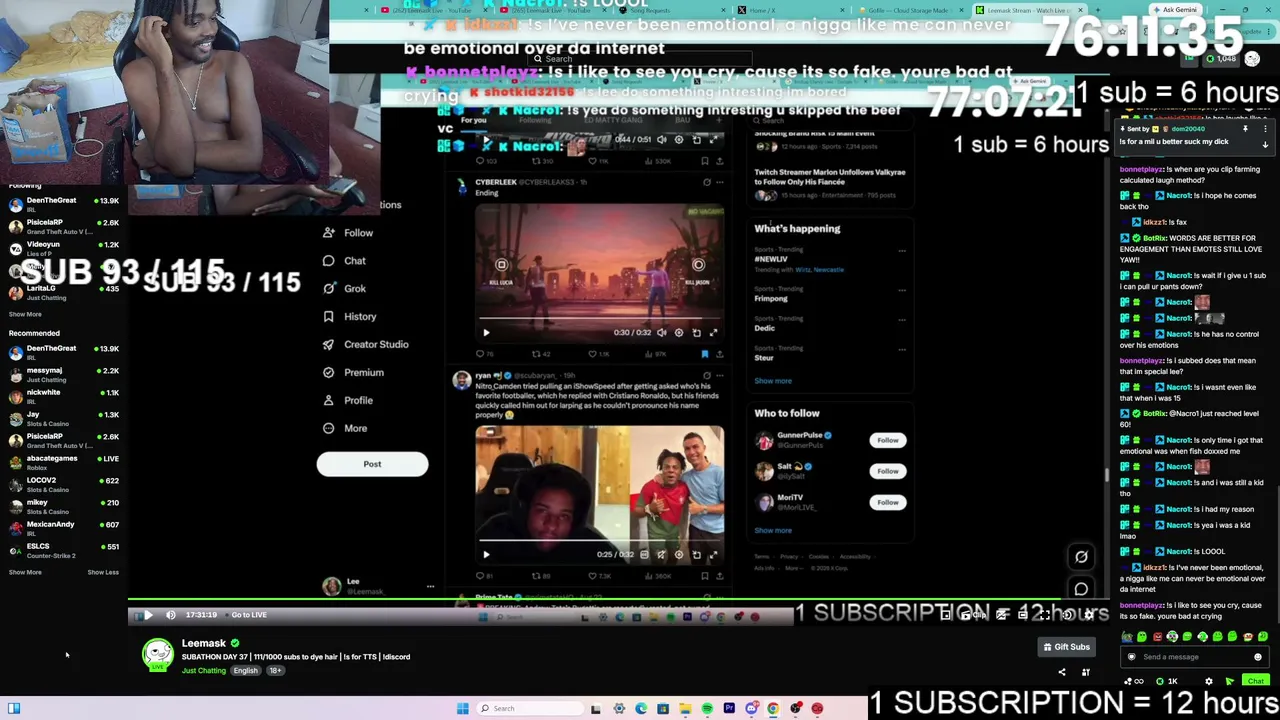Open Premium in the X sidebar
The width and height of the screenshot is (1280, 720).
[x=353, y=373]
